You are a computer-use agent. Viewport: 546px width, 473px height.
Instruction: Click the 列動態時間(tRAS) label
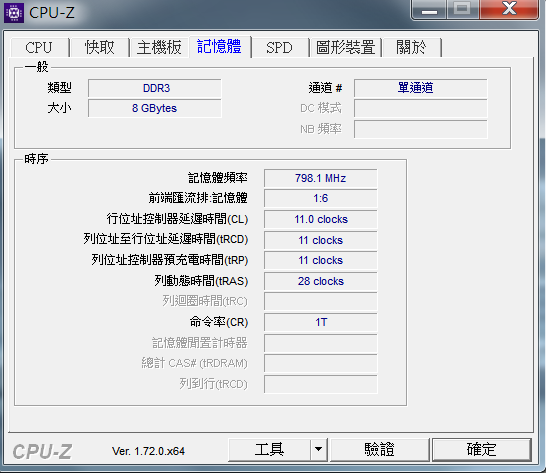pyautogui.click(x=202, y=281)
